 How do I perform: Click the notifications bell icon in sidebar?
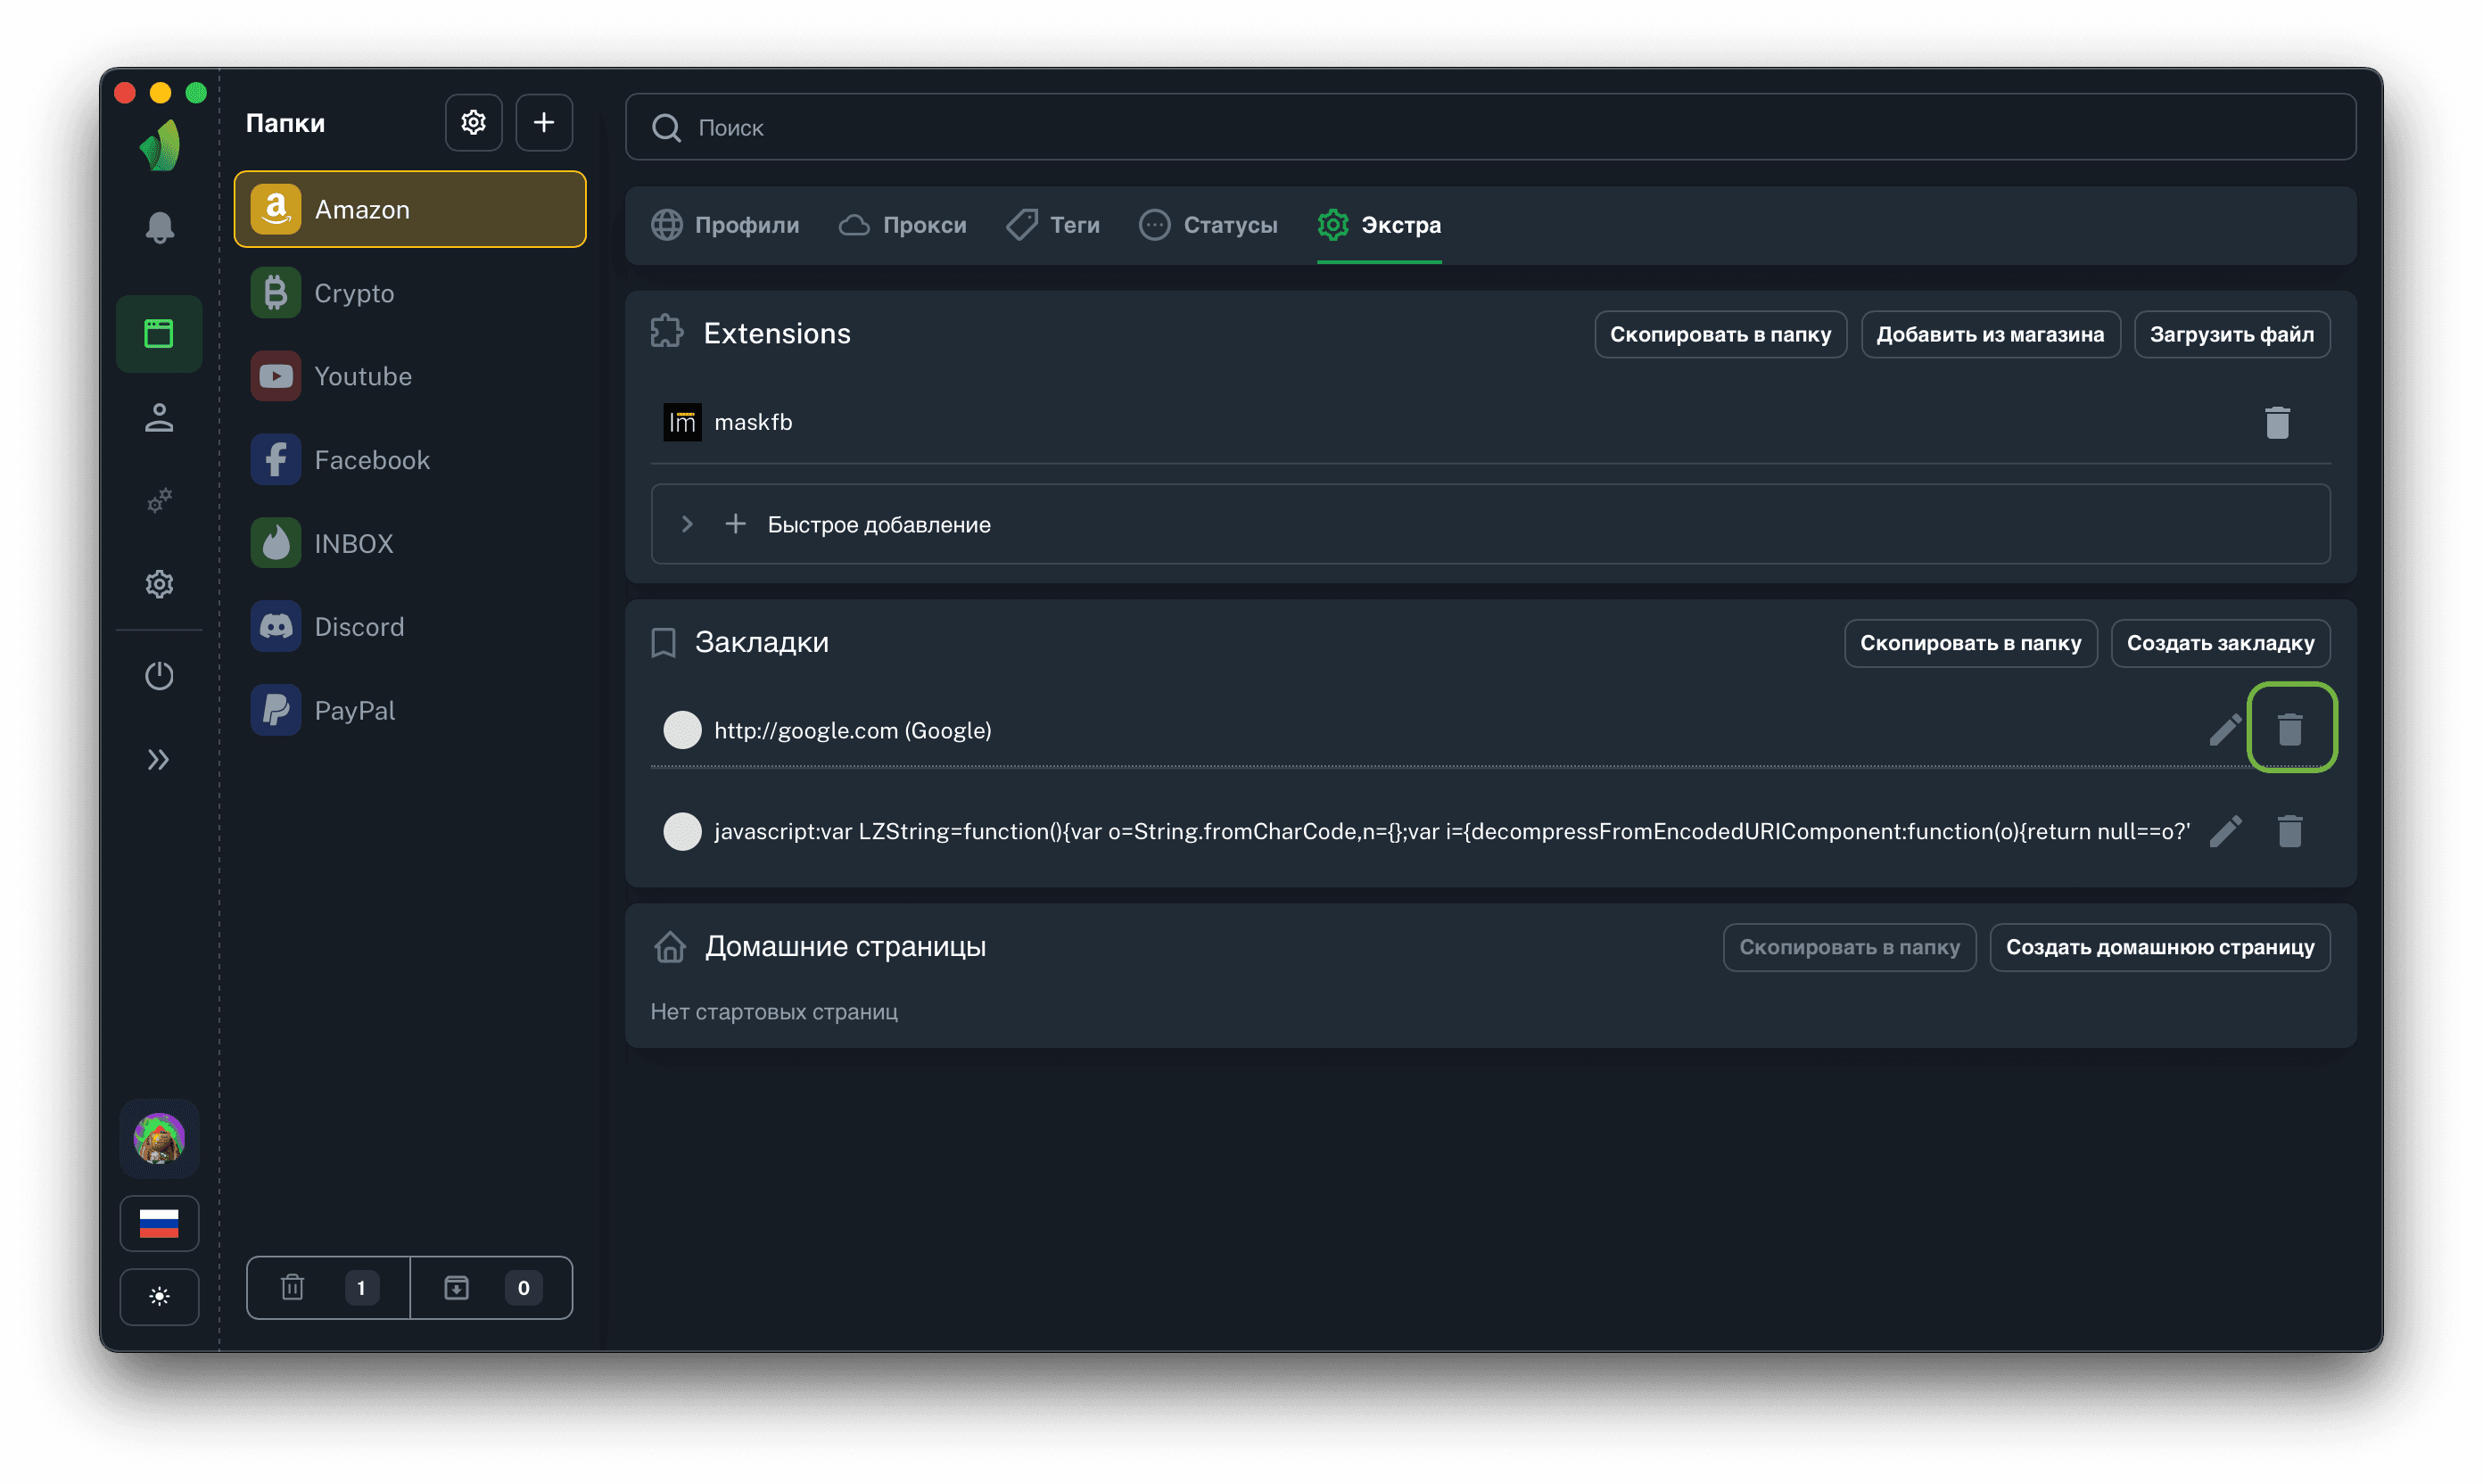point(159,228)
